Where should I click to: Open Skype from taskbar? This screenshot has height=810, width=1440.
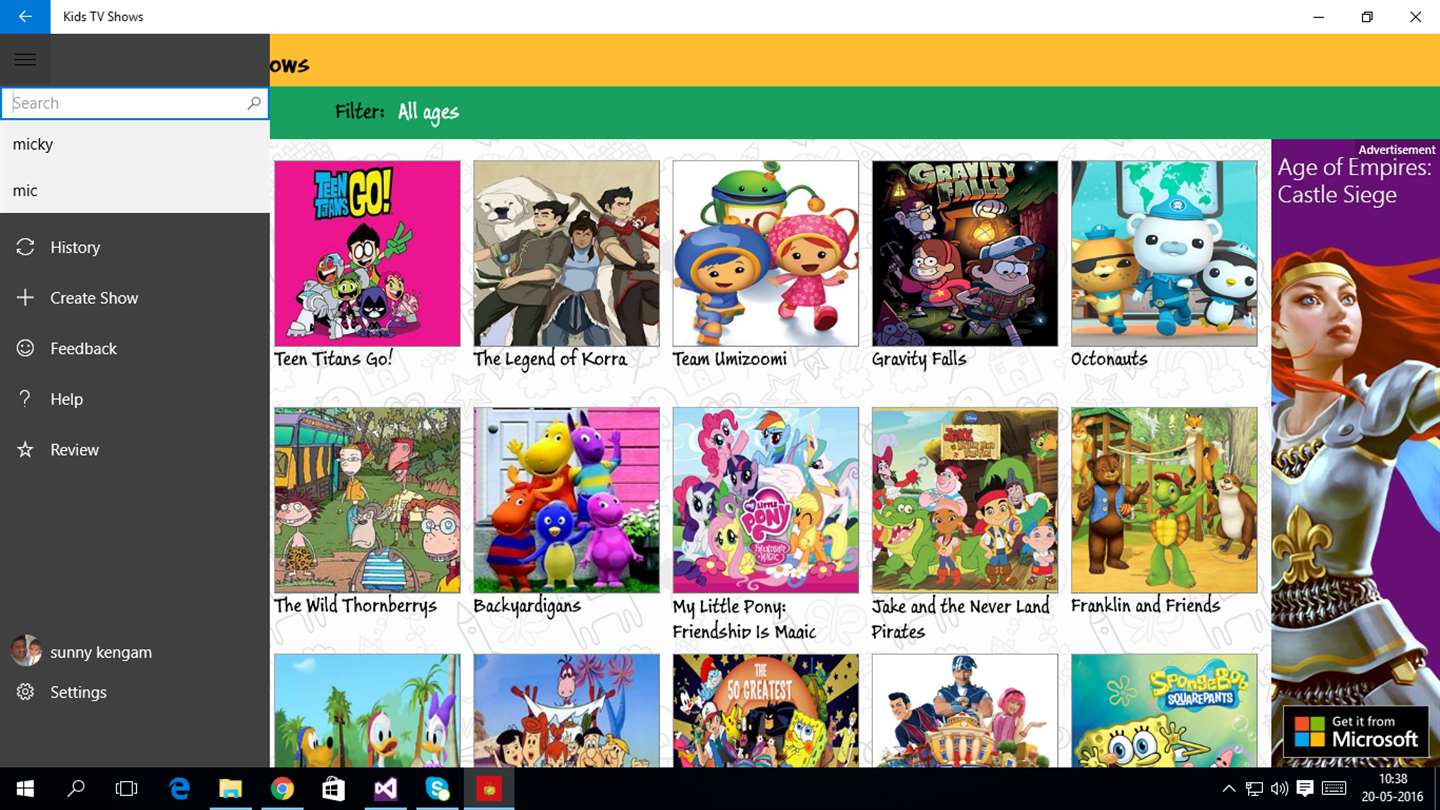437,789
